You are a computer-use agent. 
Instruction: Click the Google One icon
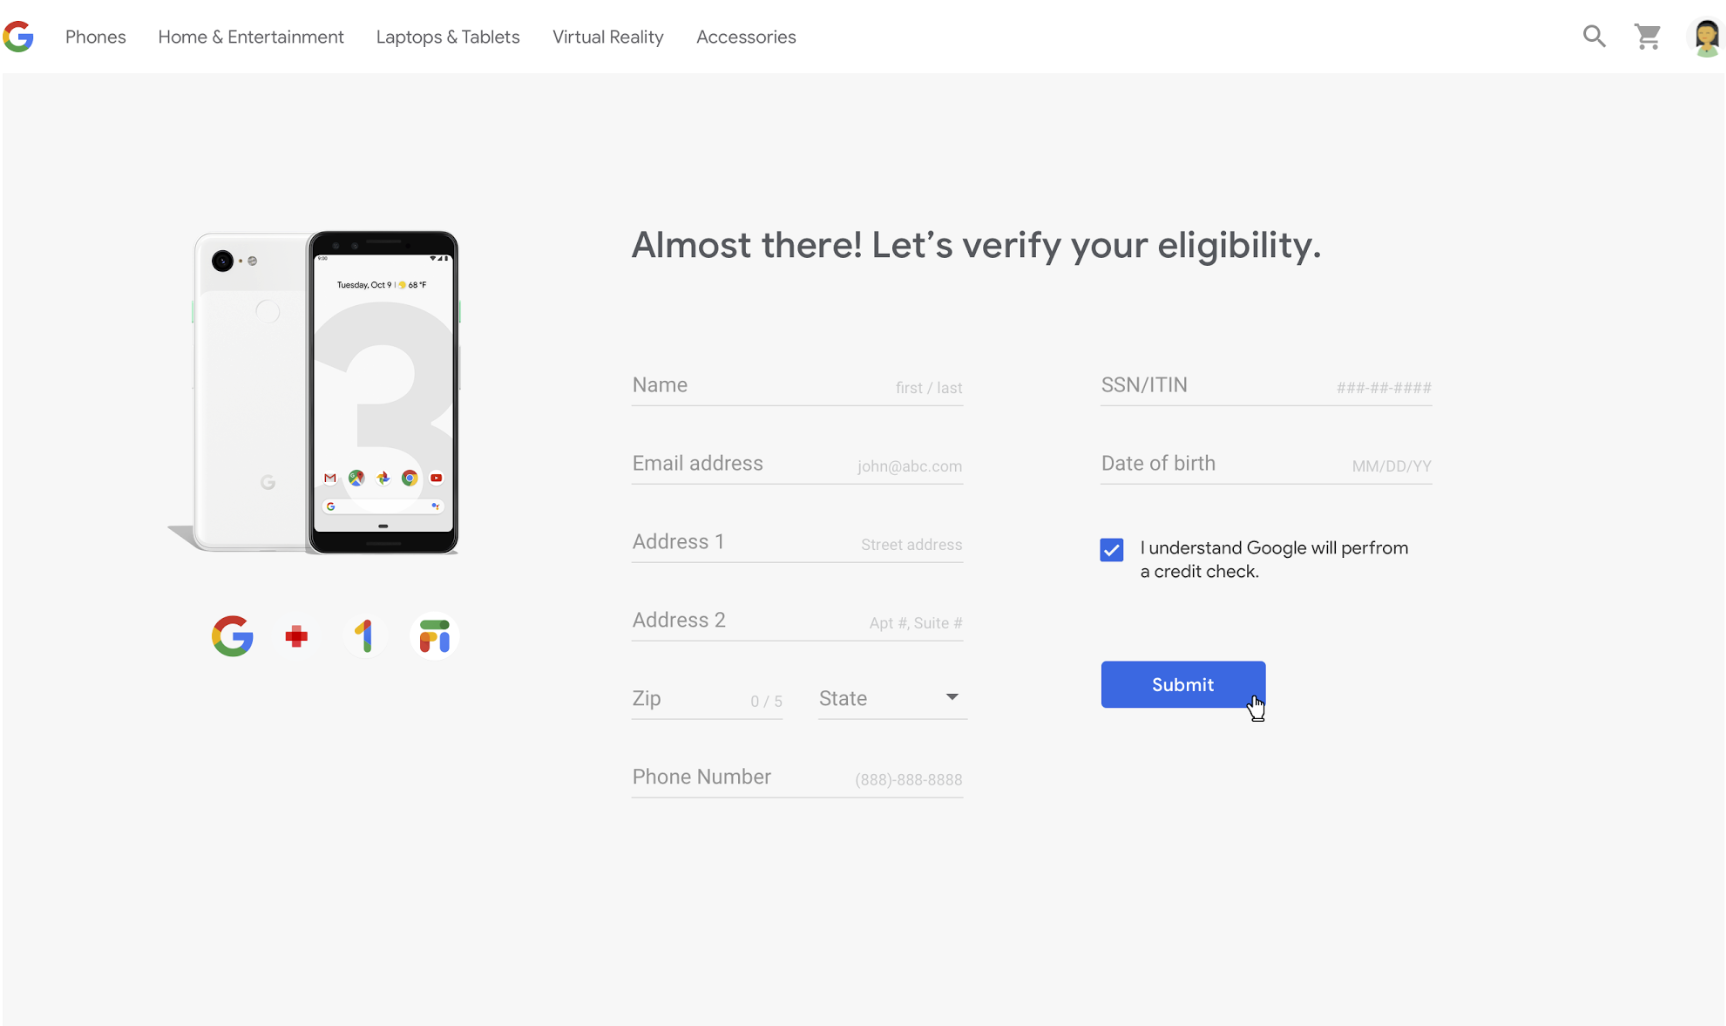[x=365, y=636]
